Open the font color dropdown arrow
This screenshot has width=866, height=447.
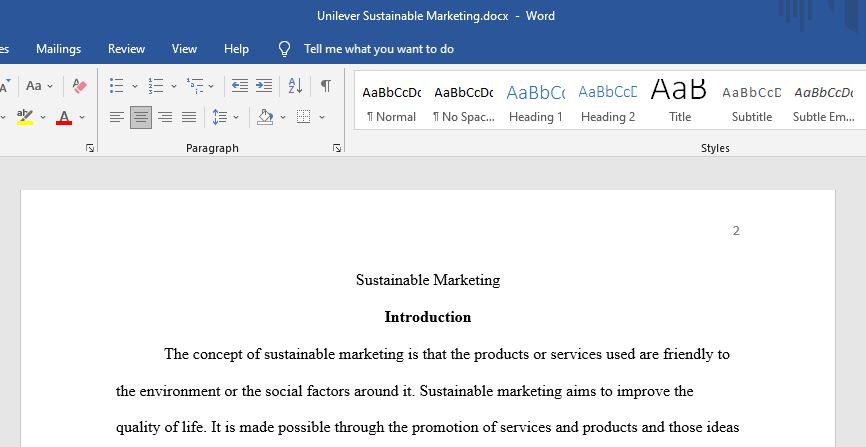point(82,118)
